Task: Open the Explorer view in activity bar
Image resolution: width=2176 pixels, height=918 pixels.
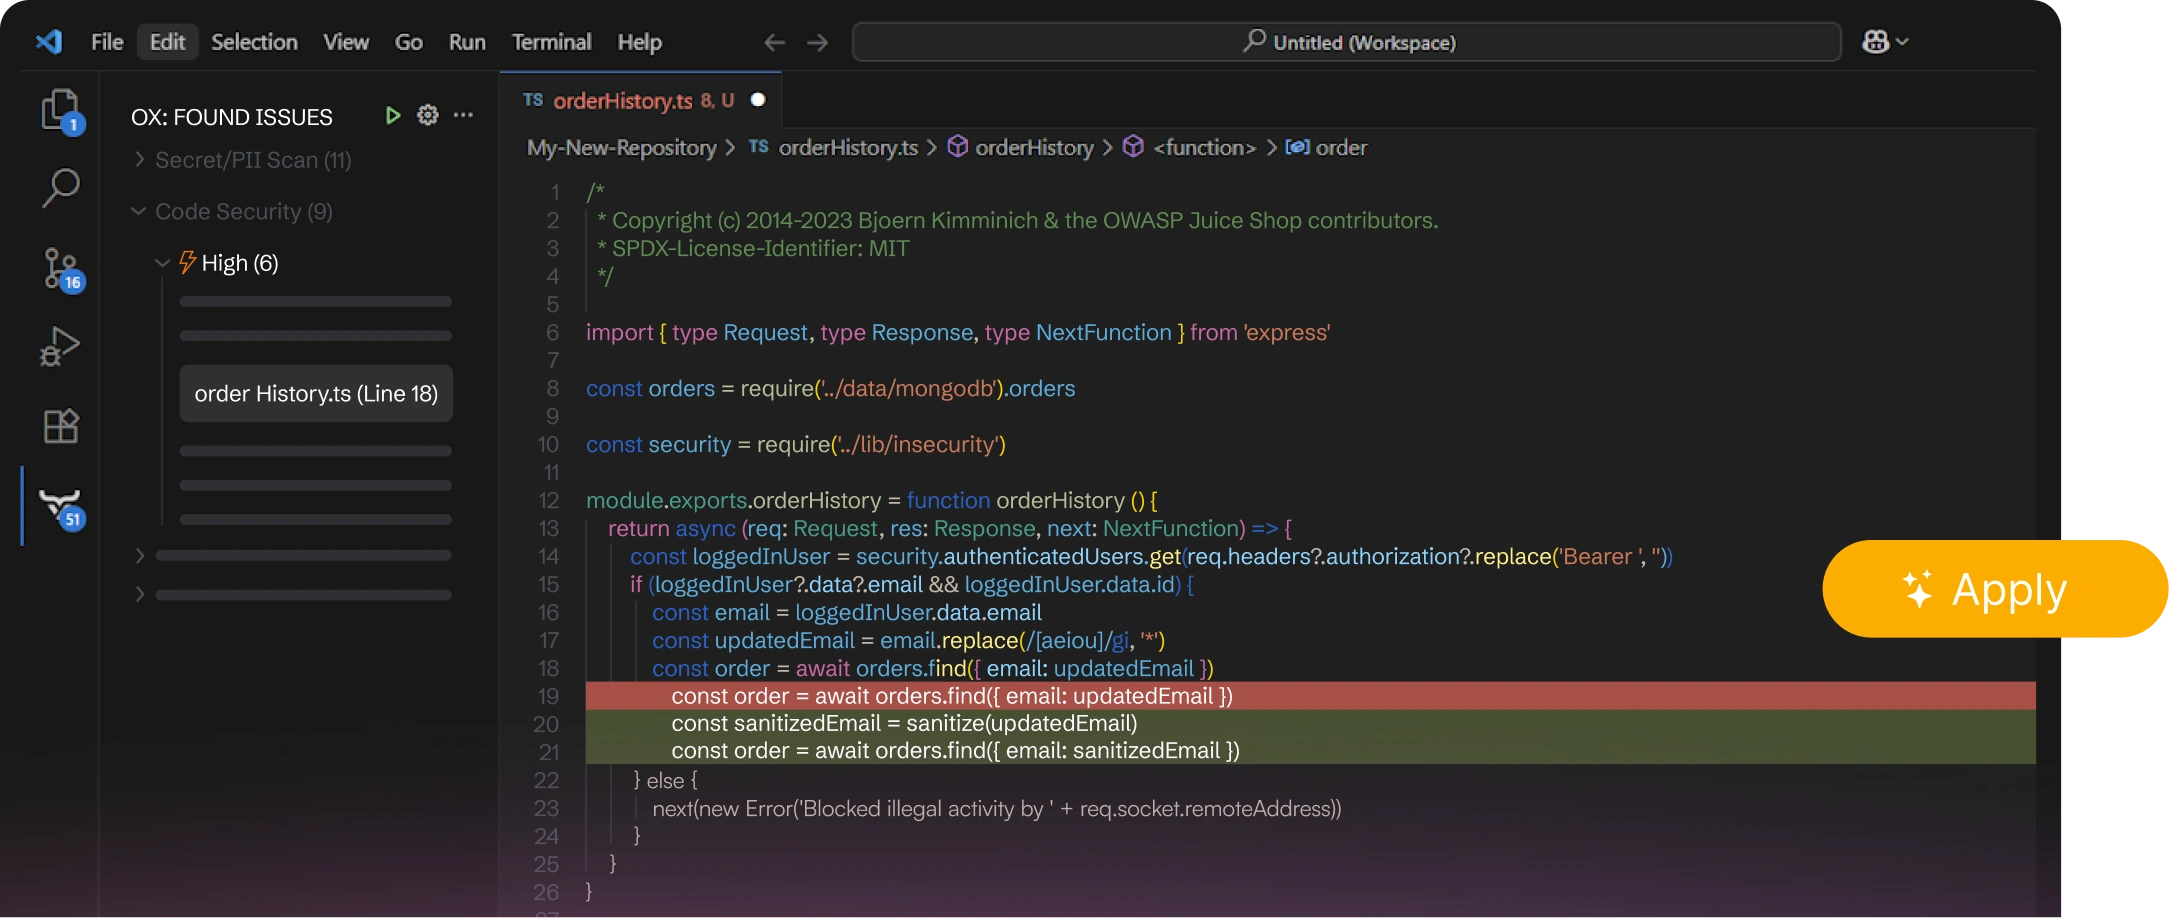Action: (61, 111)
